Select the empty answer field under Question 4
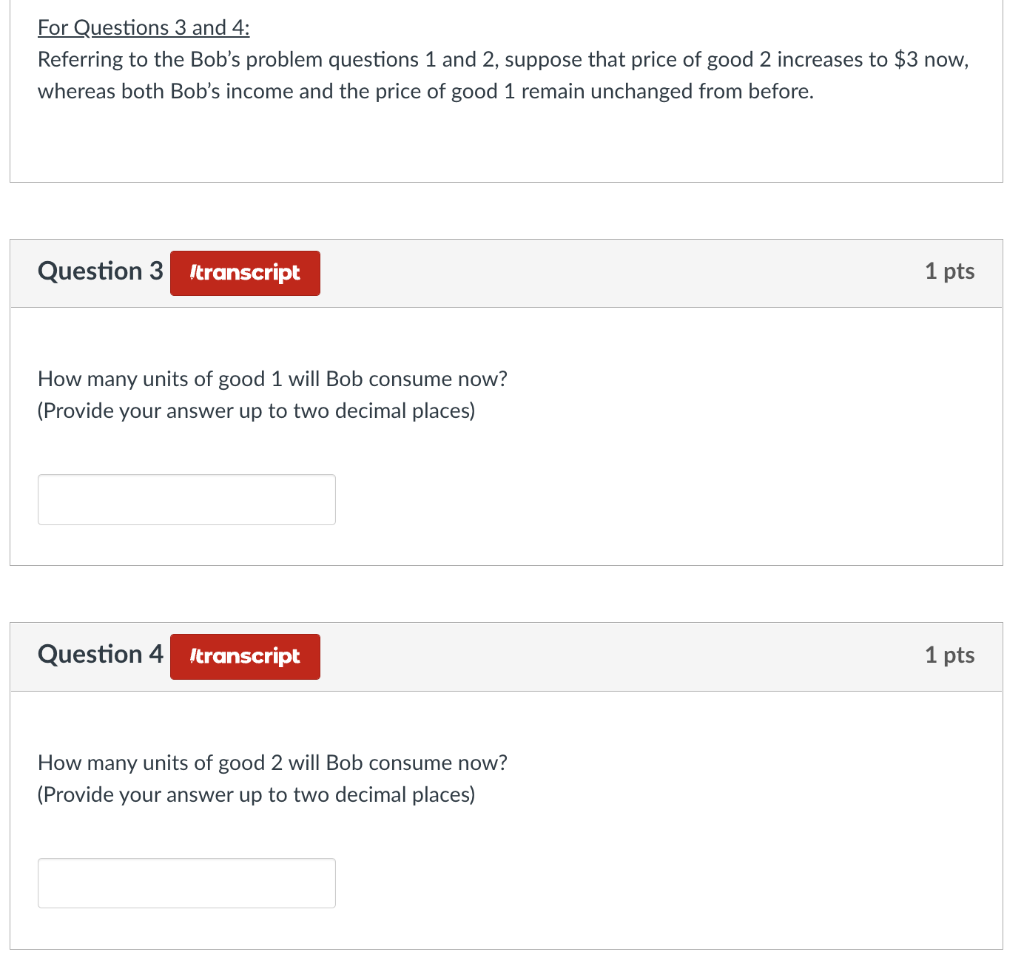 (x=186, y=882)
